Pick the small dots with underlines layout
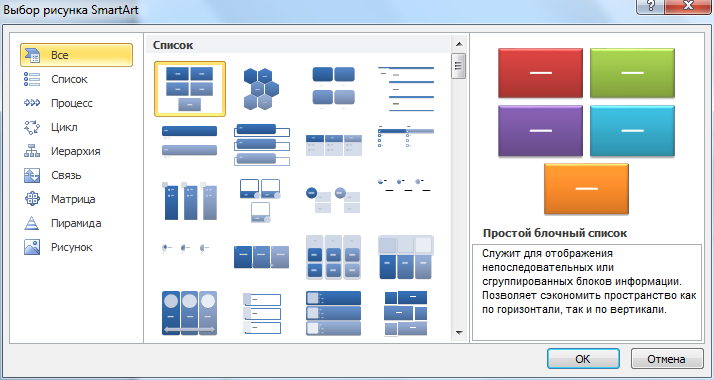 [404, 184]
